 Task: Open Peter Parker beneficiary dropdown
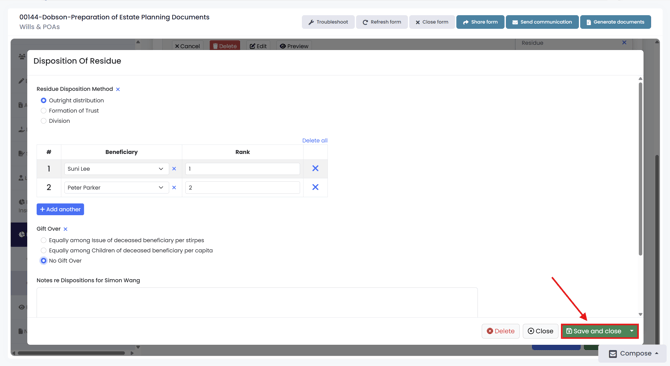tap(116, 187)
